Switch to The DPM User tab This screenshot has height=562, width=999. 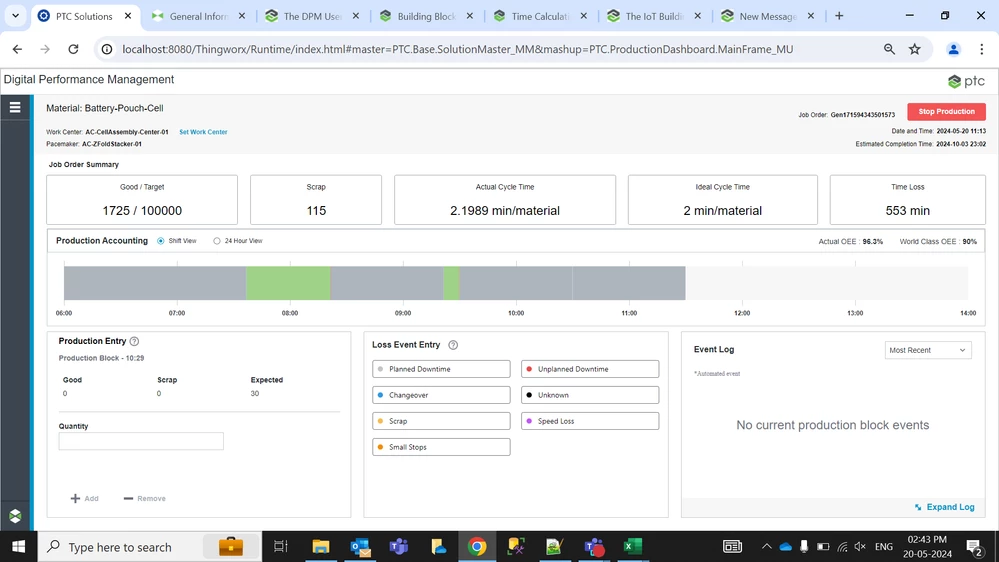point(312,17)
